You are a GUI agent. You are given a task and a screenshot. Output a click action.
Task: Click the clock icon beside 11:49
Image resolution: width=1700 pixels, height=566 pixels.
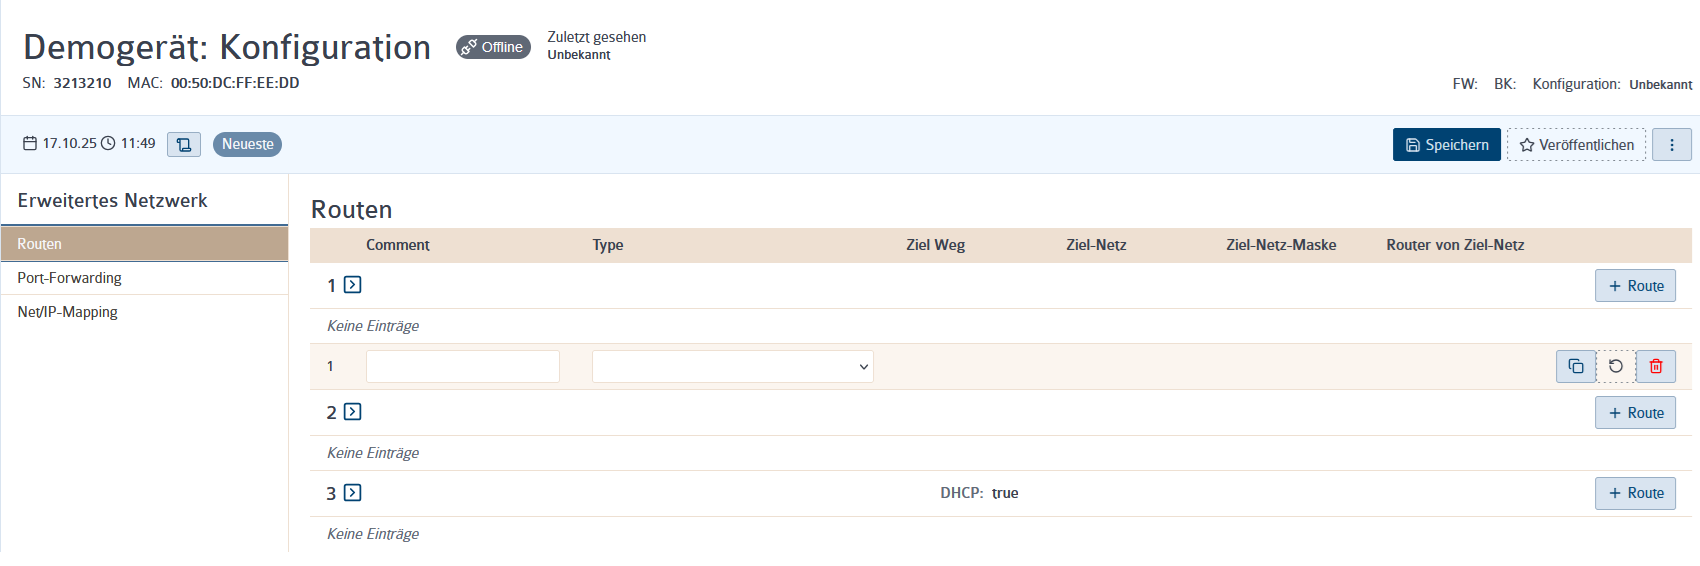(x=108, y=144)
